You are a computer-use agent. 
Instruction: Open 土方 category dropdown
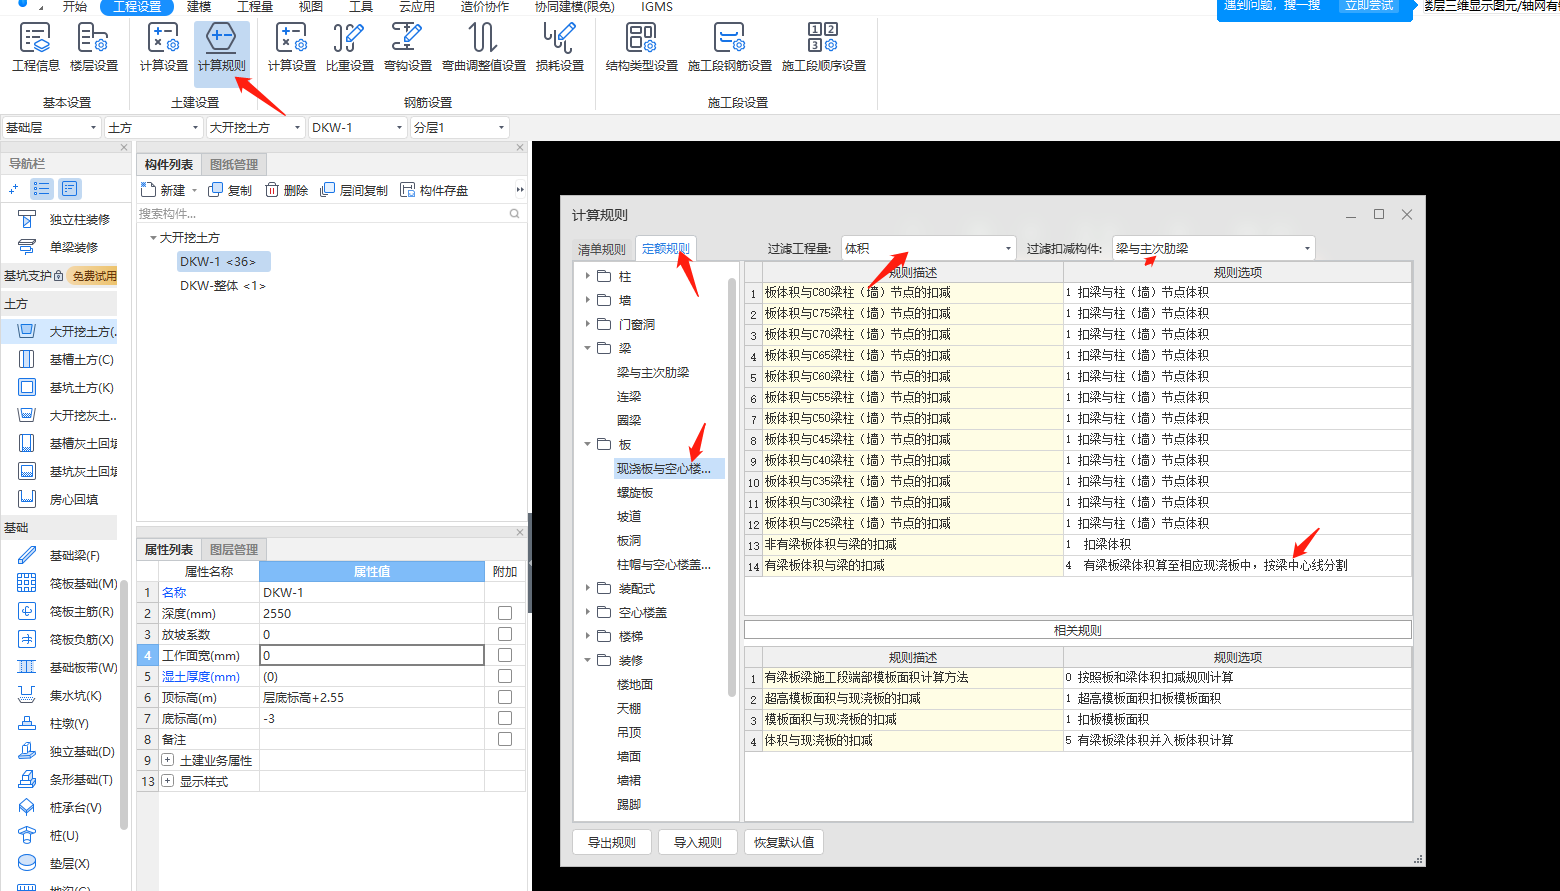[x=154, y=128]
